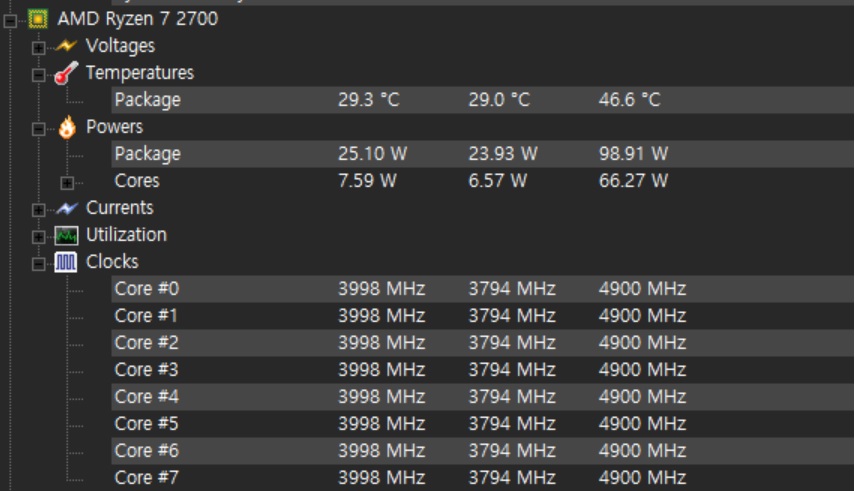The image size is (855, 491).
Task: Collapse the AMD Ryzen 7 2700 node
Action: [10, 21]
